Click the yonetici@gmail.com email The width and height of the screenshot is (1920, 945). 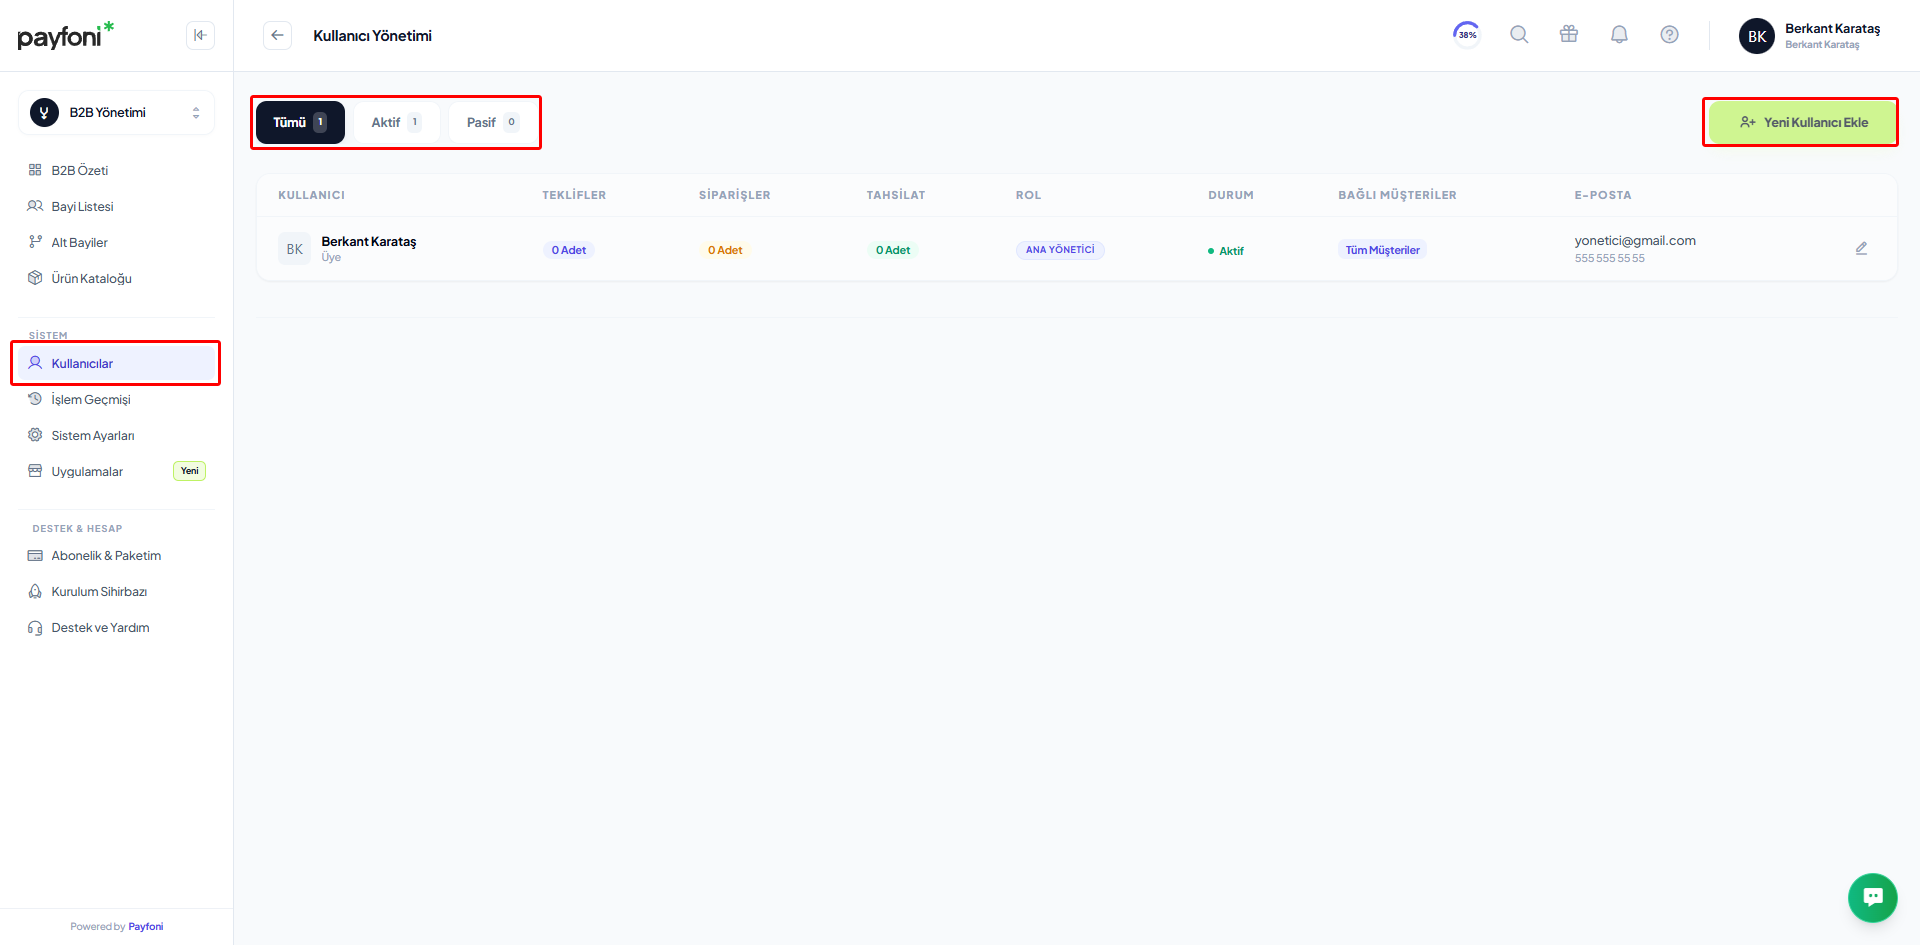[1635, 241]
